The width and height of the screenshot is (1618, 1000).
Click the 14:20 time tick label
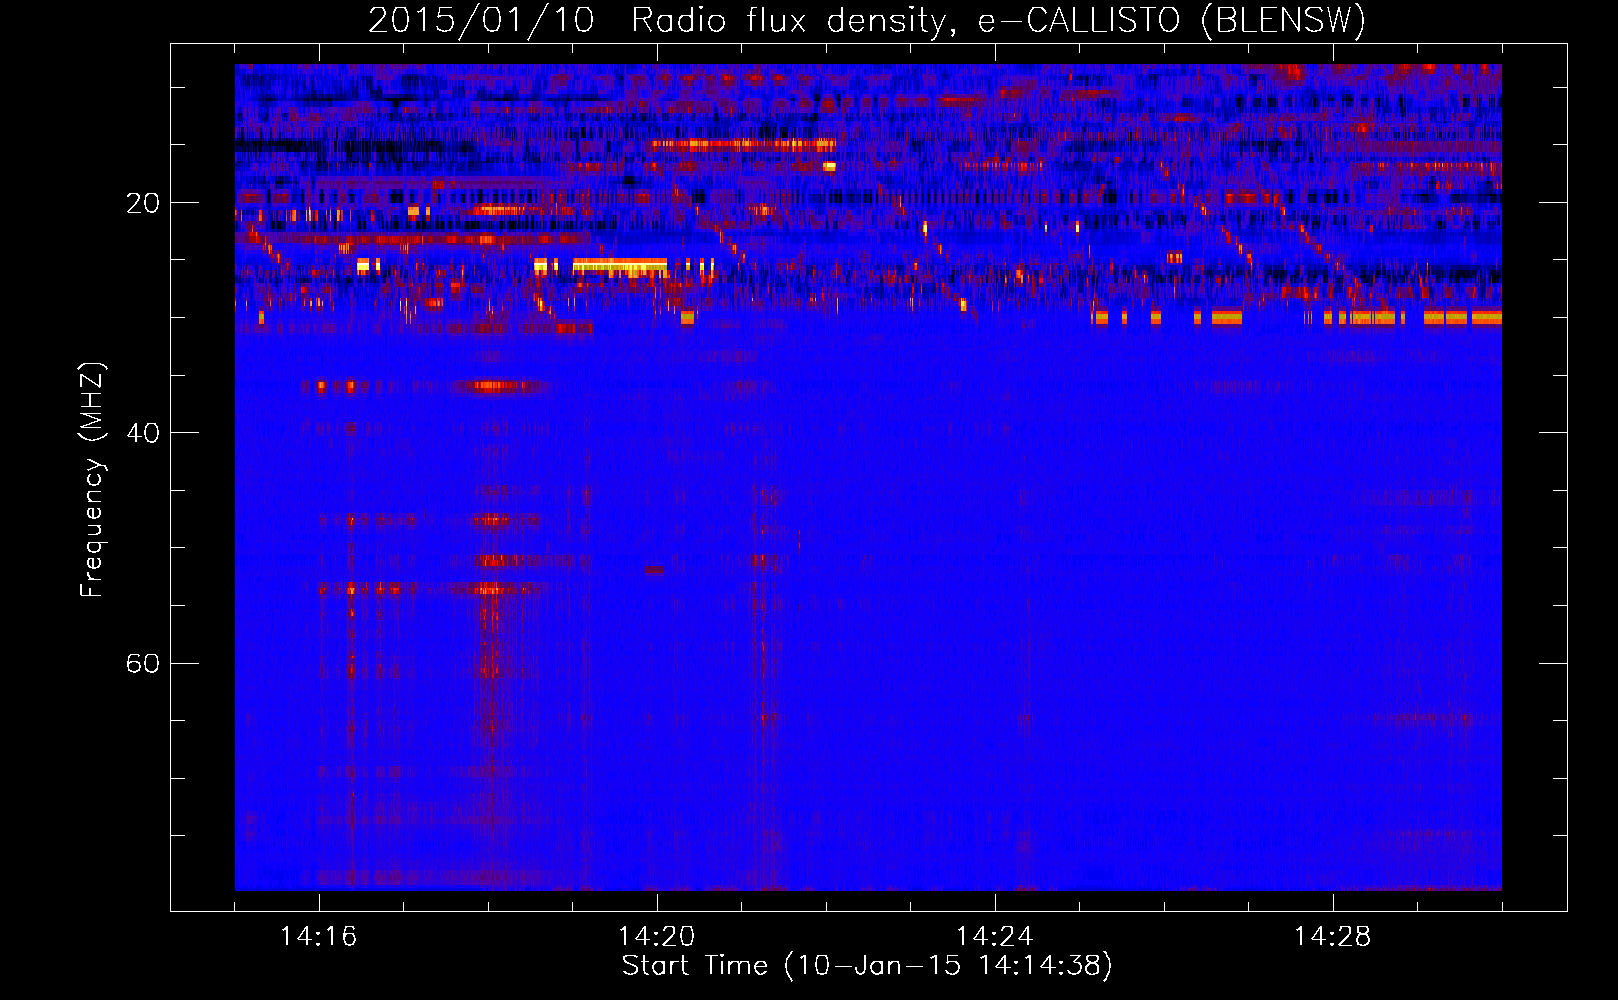coord(657,937)
